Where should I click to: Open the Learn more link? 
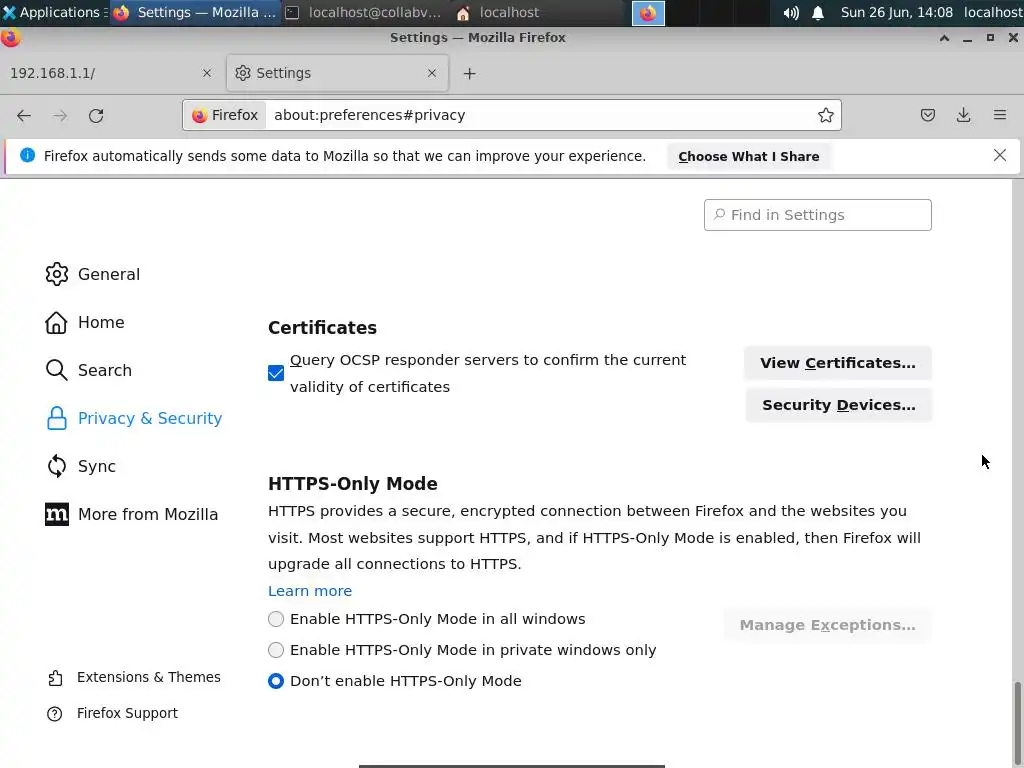point(310,591)
